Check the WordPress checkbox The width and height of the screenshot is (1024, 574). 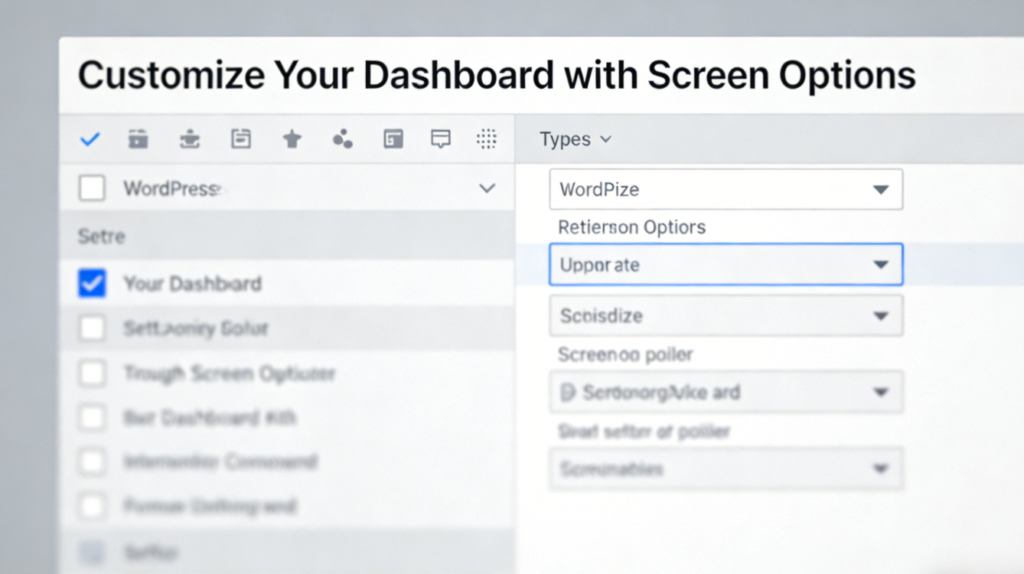click(x=92, y=189)
